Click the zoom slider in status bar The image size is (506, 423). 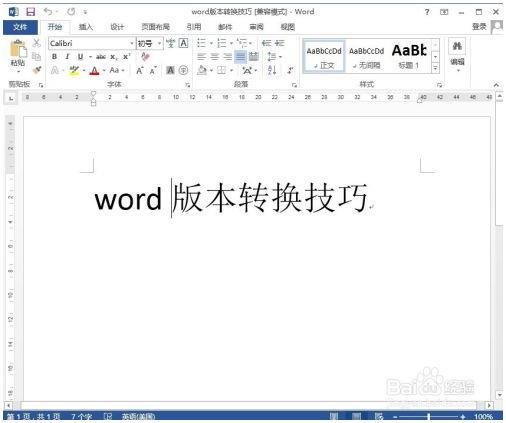[429, 417]
